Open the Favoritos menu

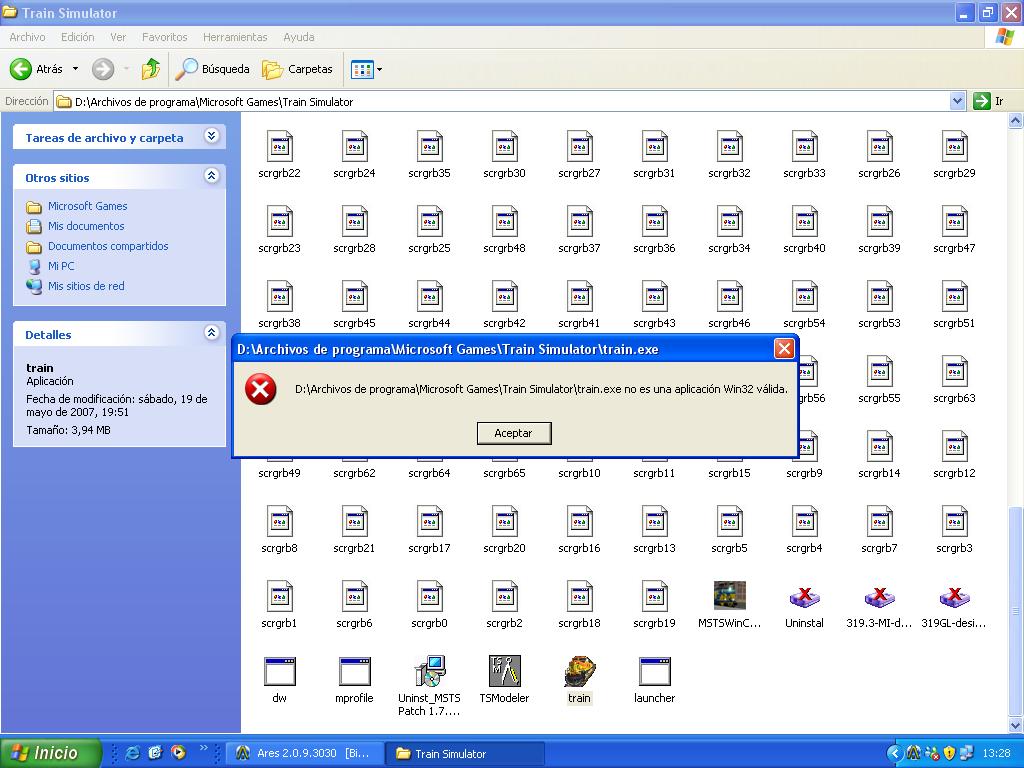(x=164, y=37)
